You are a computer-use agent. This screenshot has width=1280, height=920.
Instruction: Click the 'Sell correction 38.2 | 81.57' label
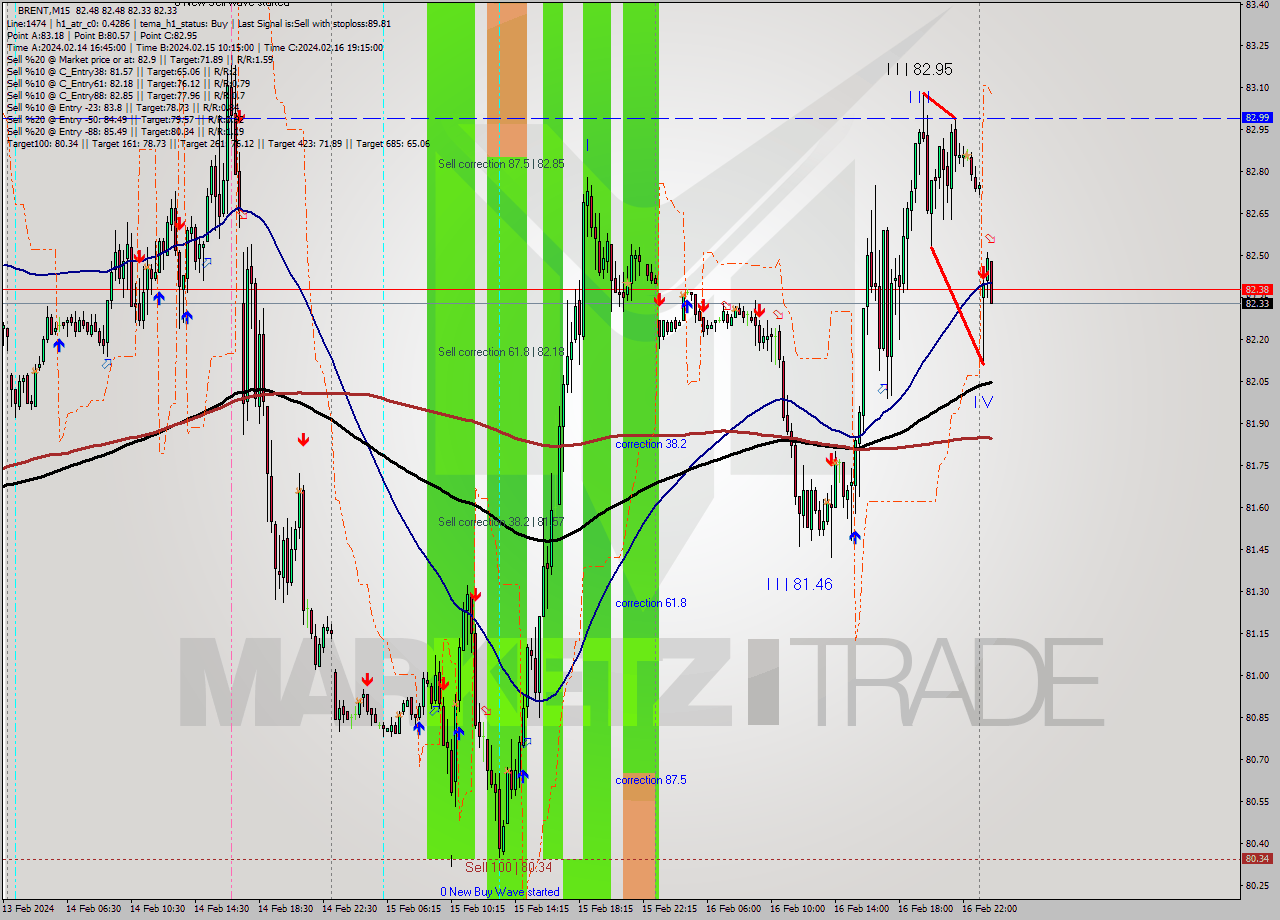(x=501, y=522)
